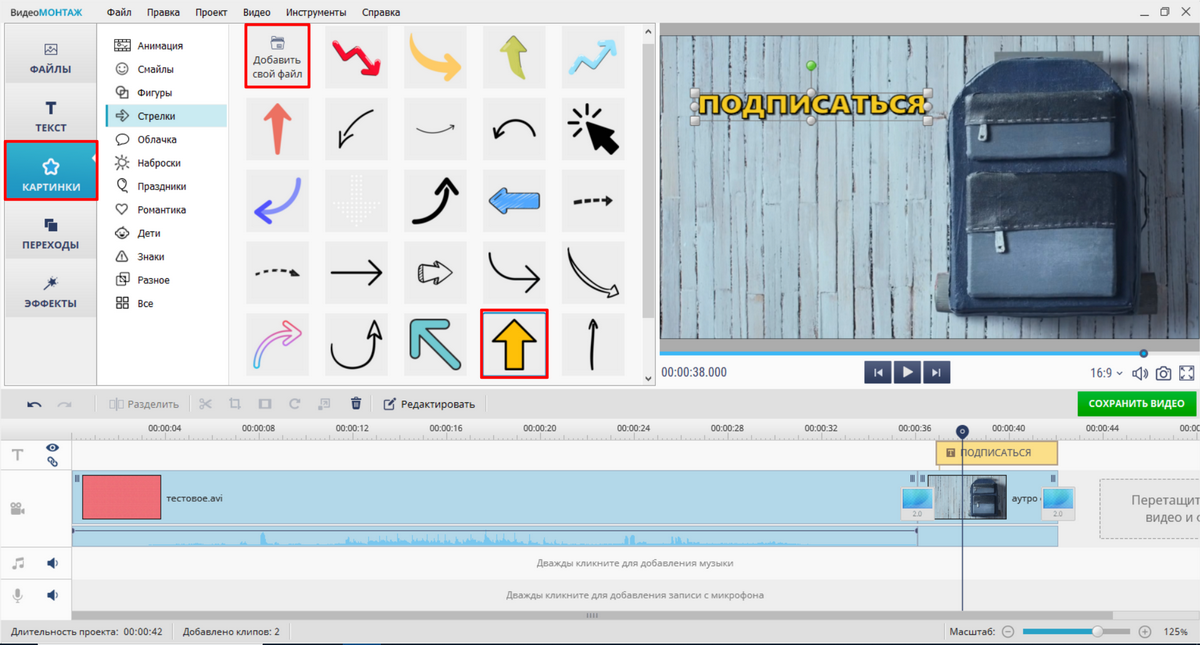Play the video preview

click(908, 372)
